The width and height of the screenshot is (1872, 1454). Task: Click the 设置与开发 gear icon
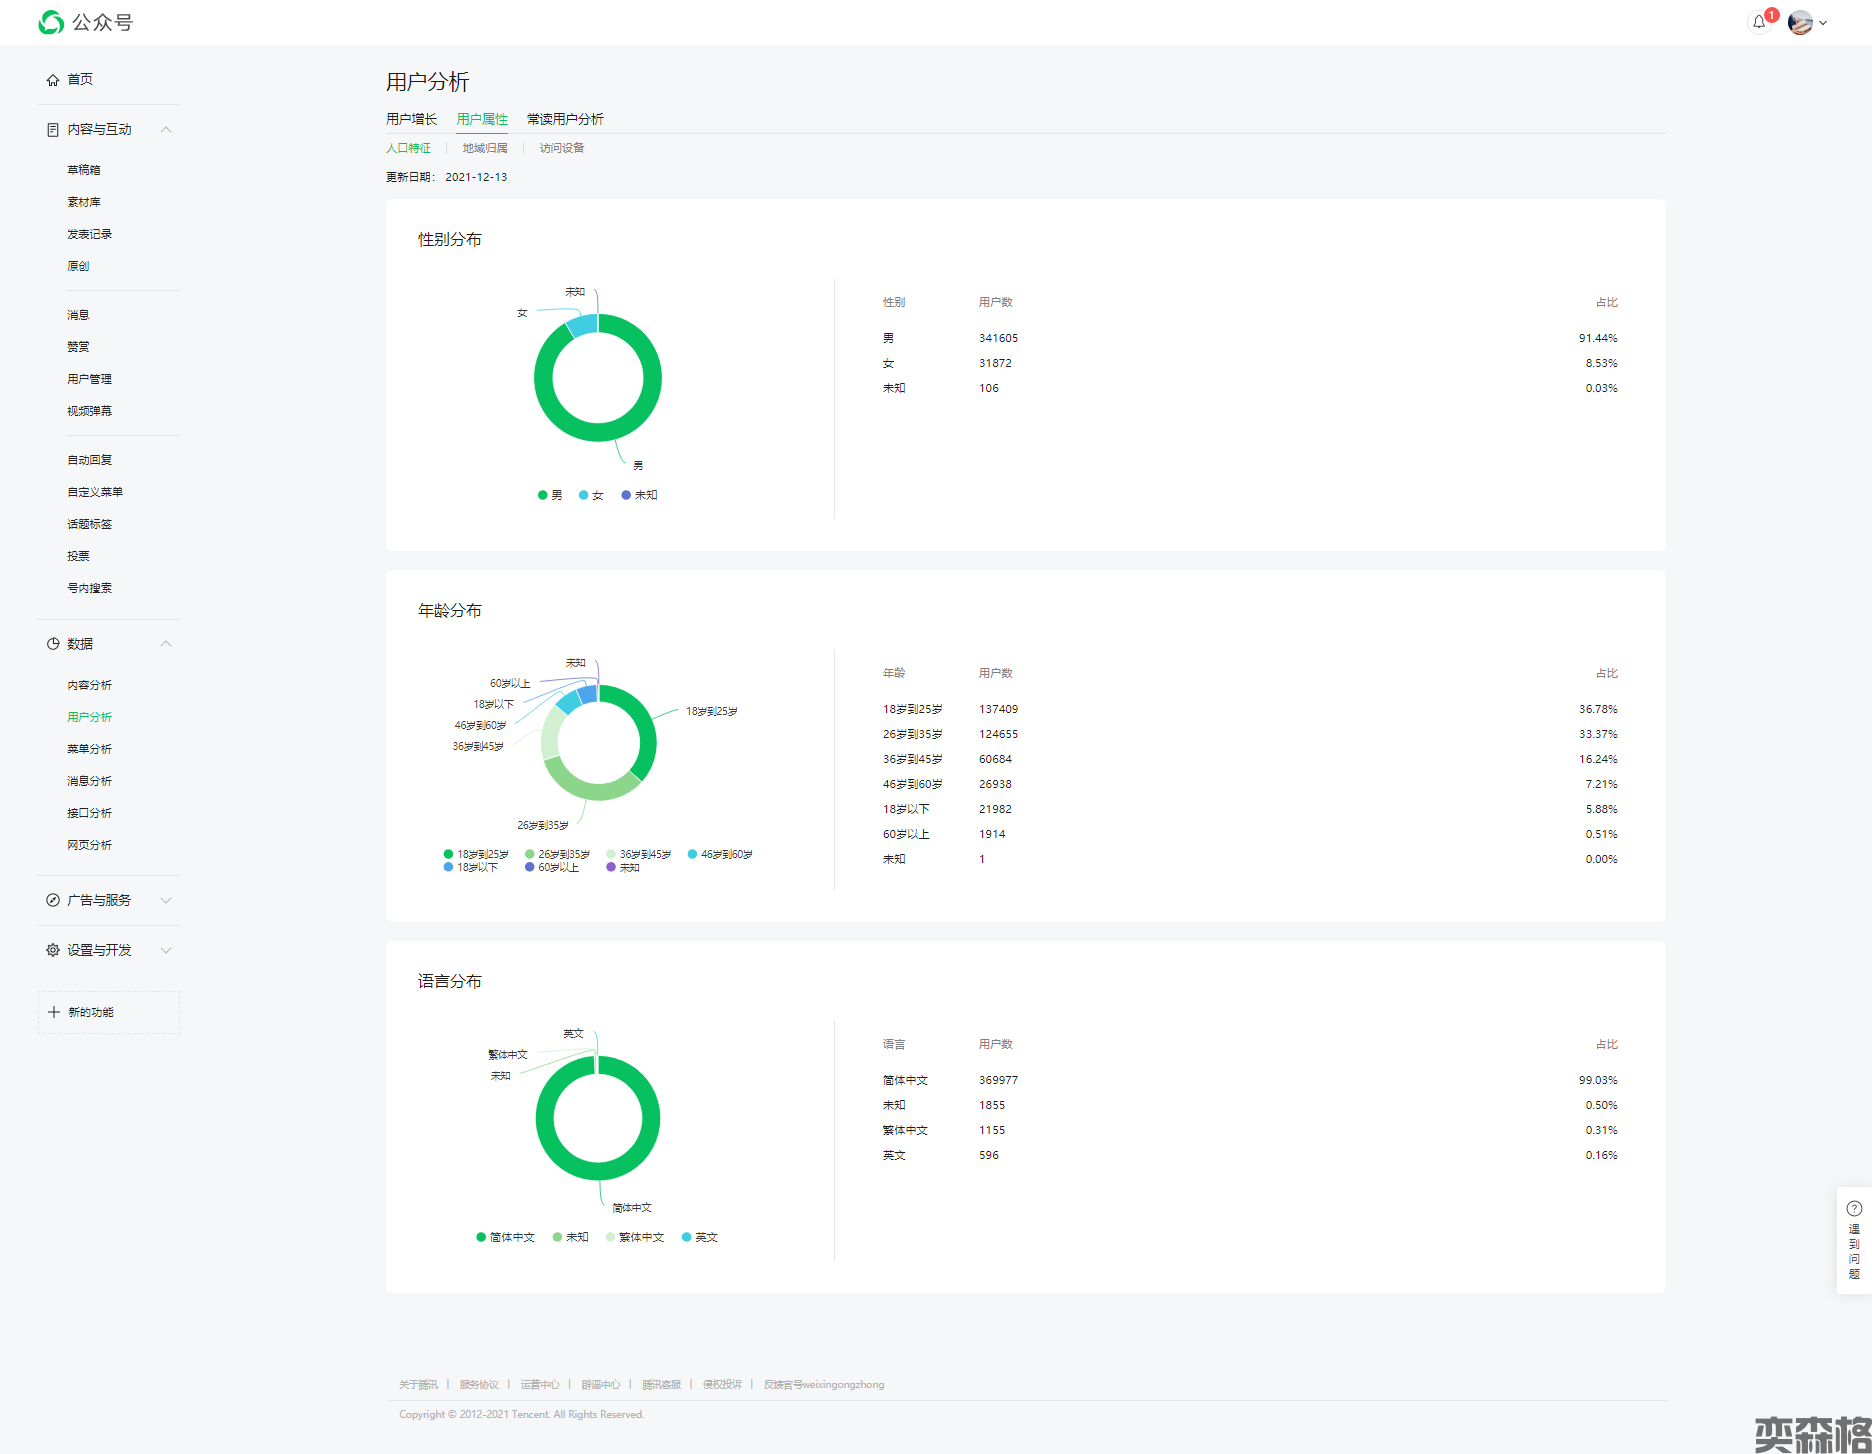(x=53, y=950)
